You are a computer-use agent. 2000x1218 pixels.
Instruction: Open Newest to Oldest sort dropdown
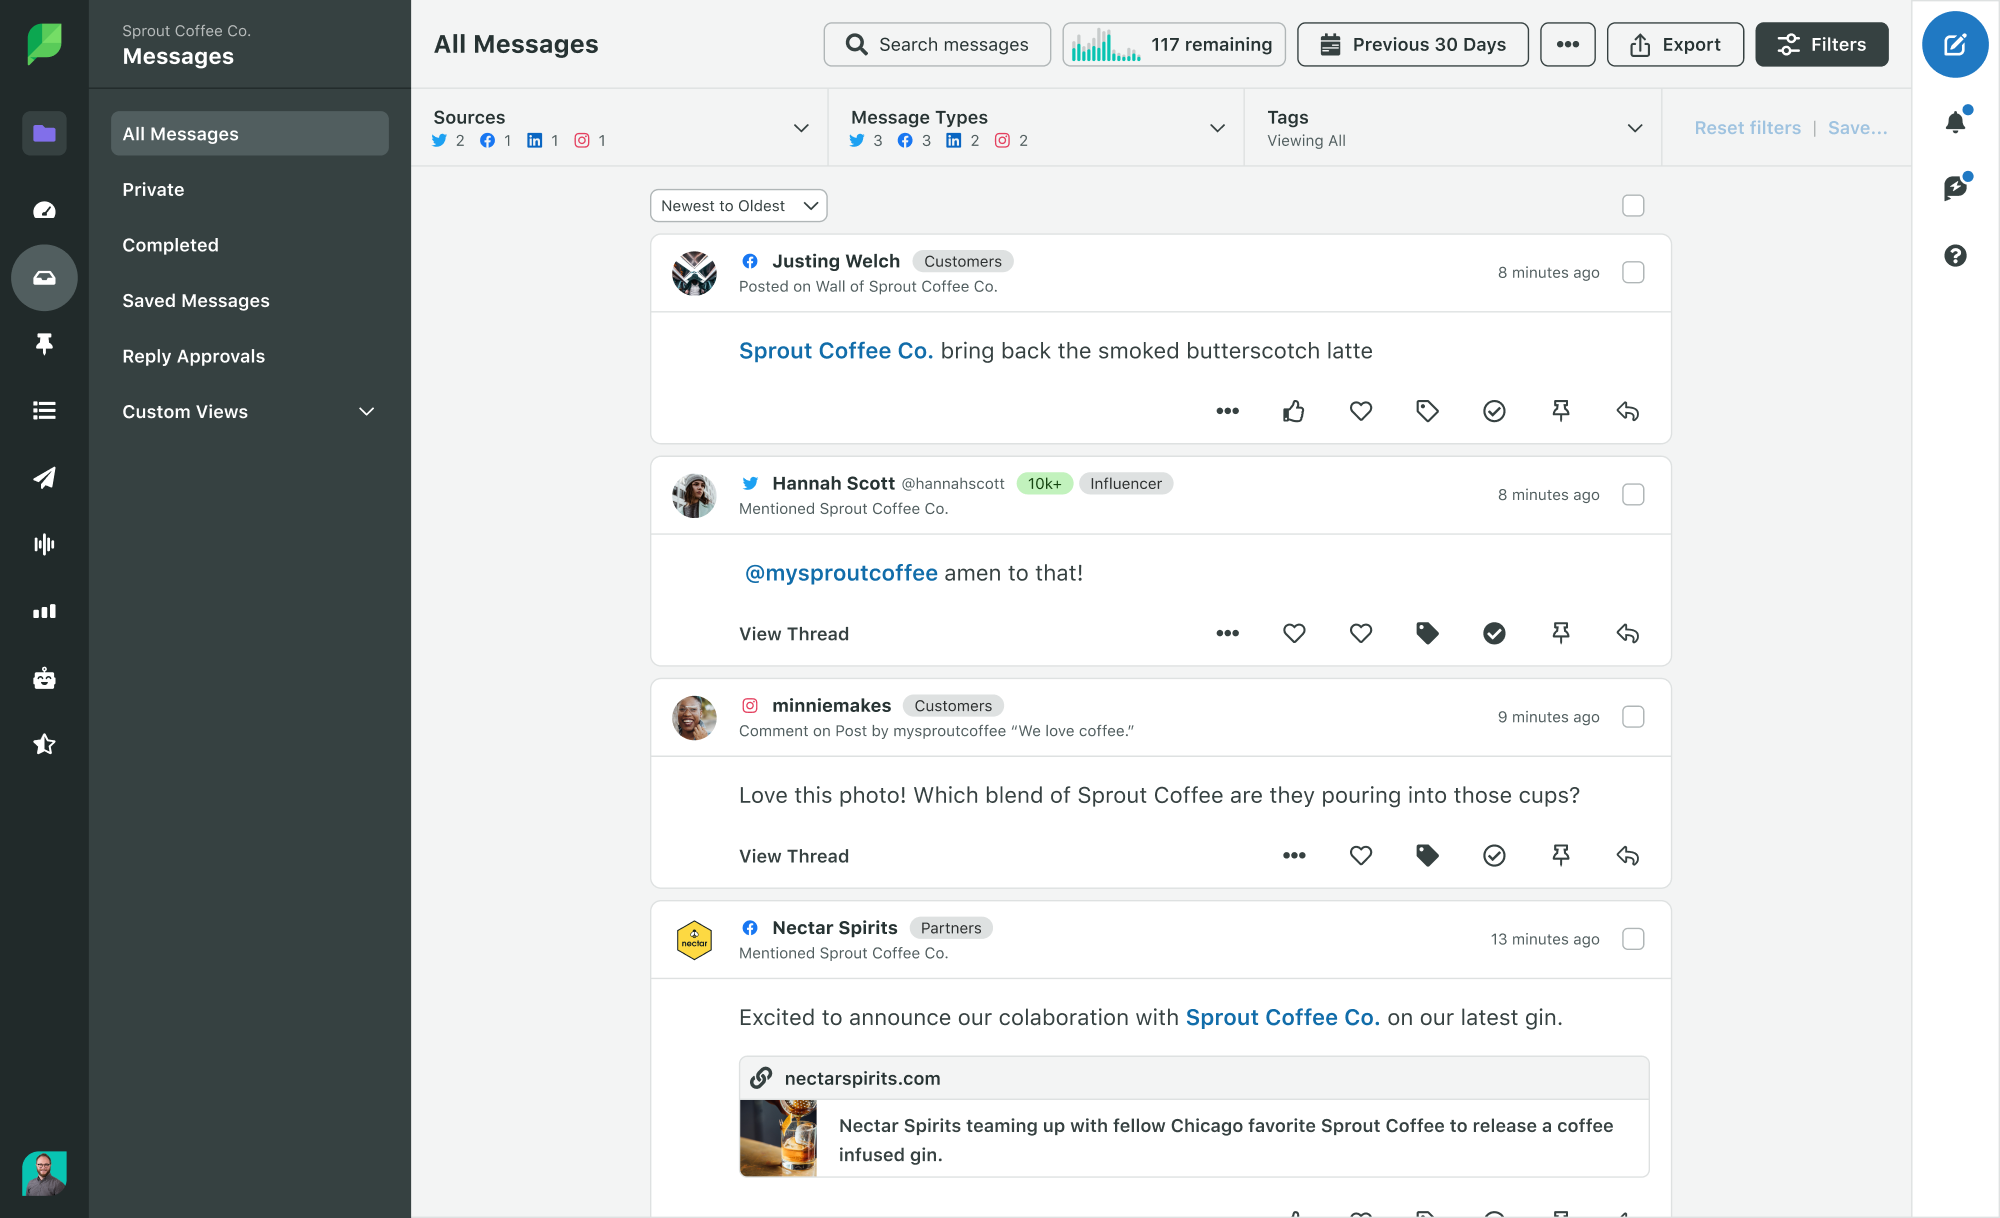[x=737, y=204]
